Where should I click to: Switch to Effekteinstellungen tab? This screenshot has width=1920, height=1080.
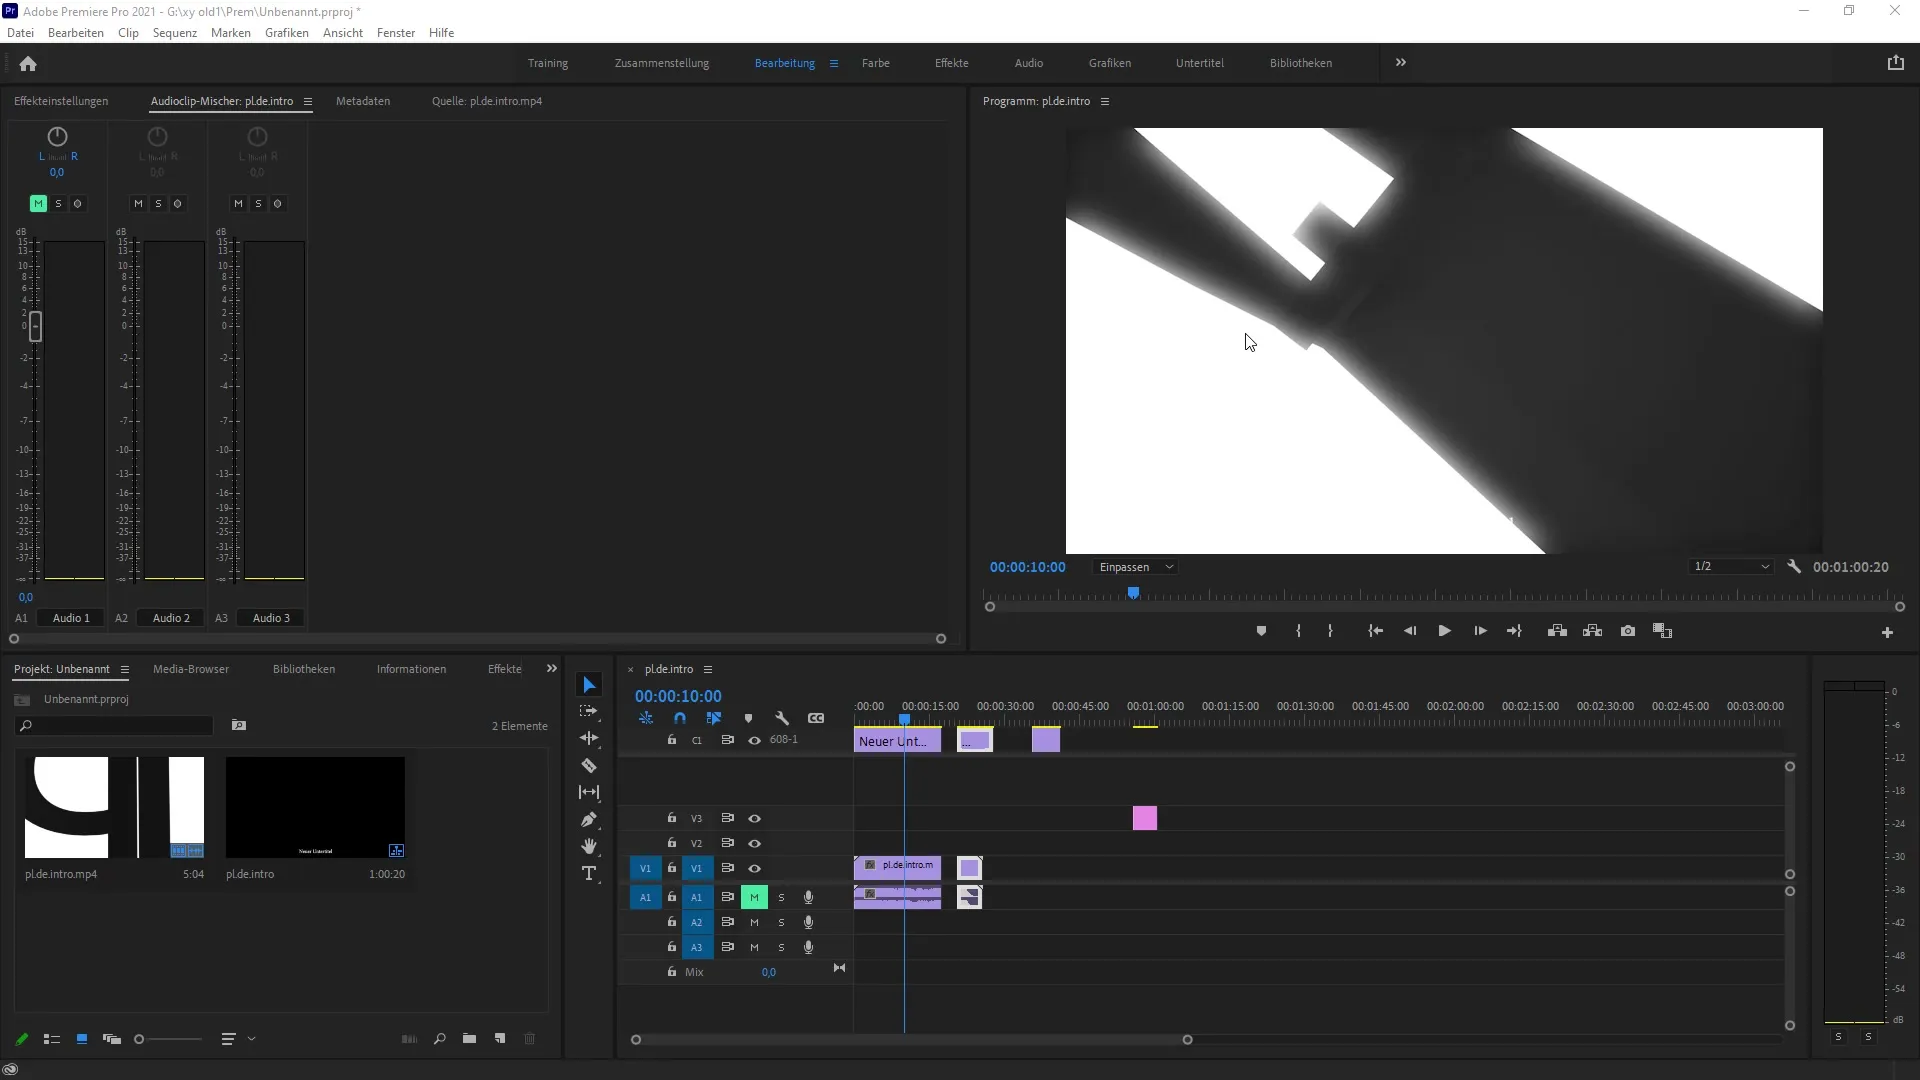[x=61, y=101]
